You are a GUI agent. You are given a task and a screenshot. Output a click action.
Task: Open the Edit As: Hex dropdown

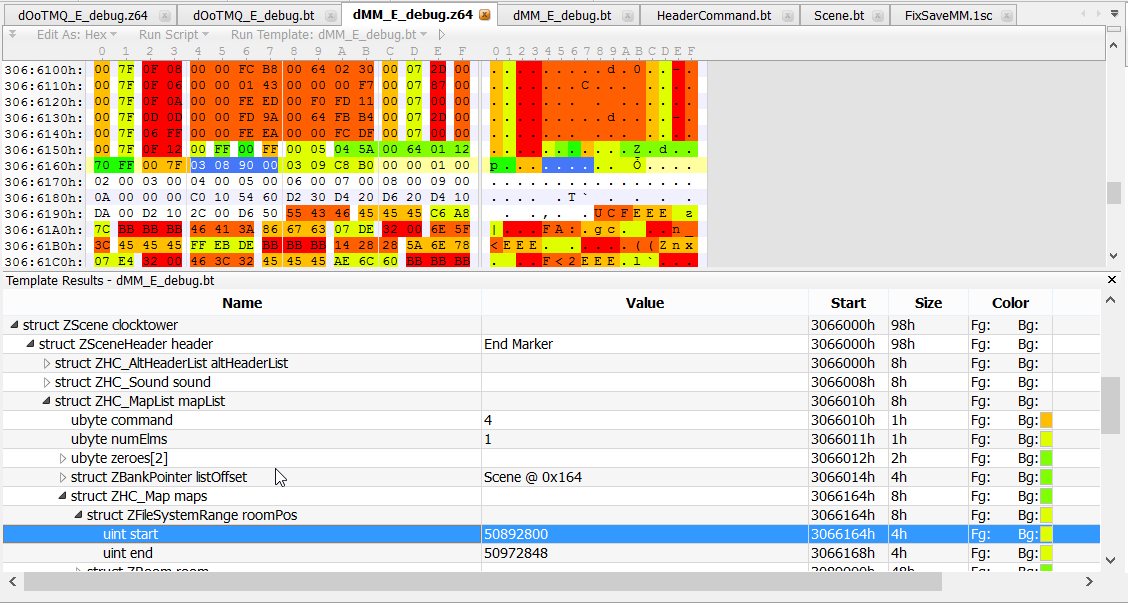pyautogui.click(x=76, y=35)
